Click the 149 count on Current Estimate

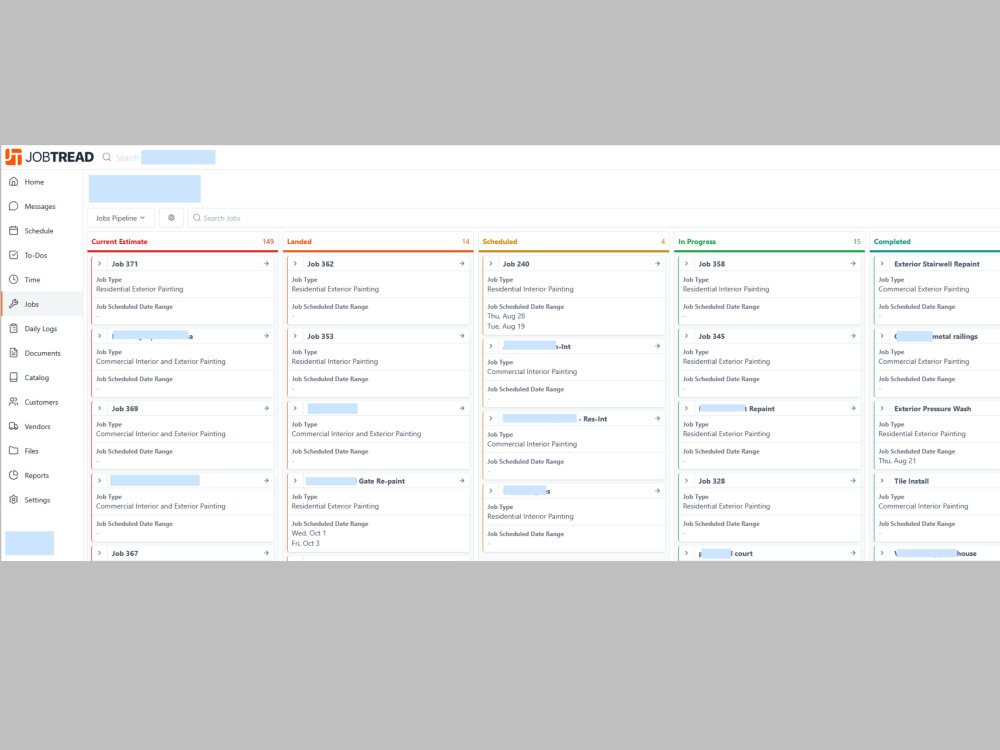click(x=268, y=242)
